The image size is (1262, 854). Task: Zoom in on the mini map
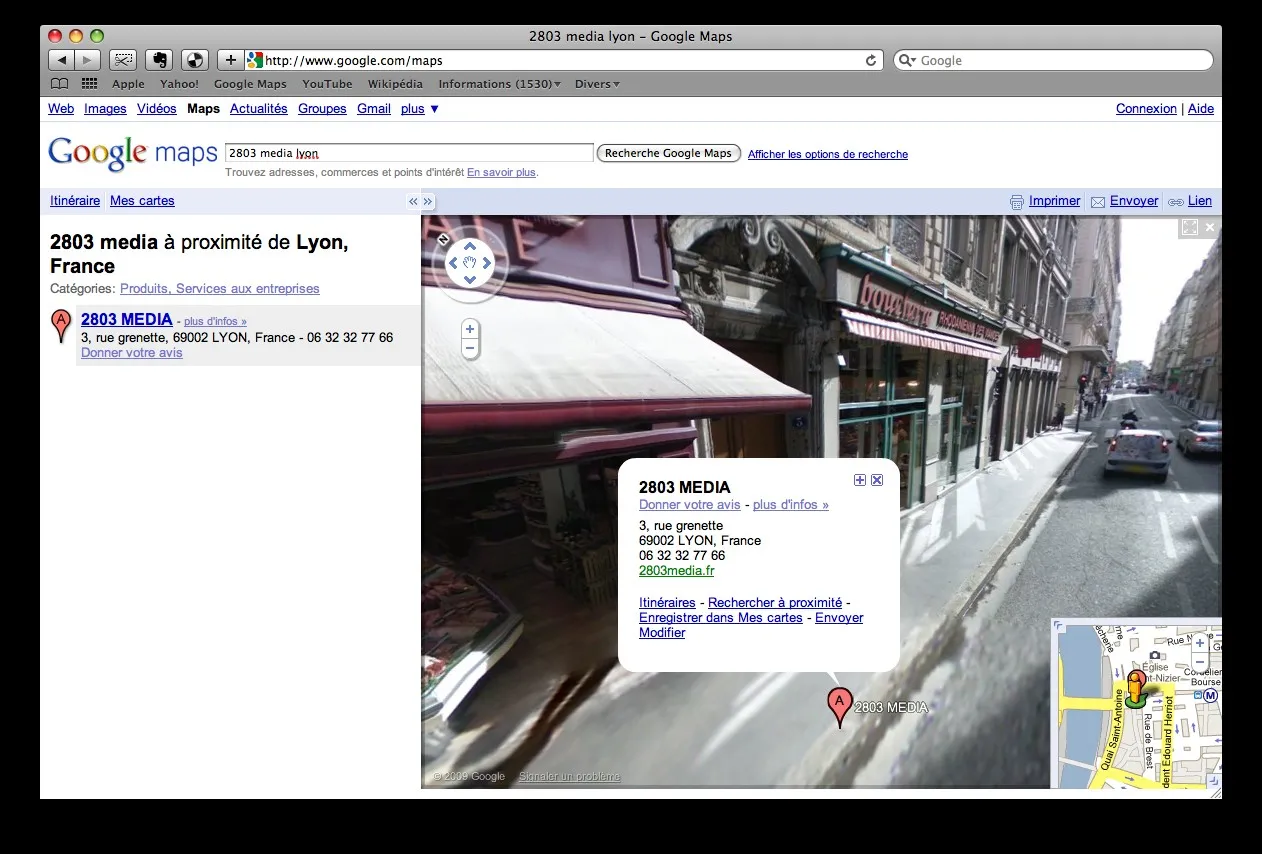coord(1200,643)
